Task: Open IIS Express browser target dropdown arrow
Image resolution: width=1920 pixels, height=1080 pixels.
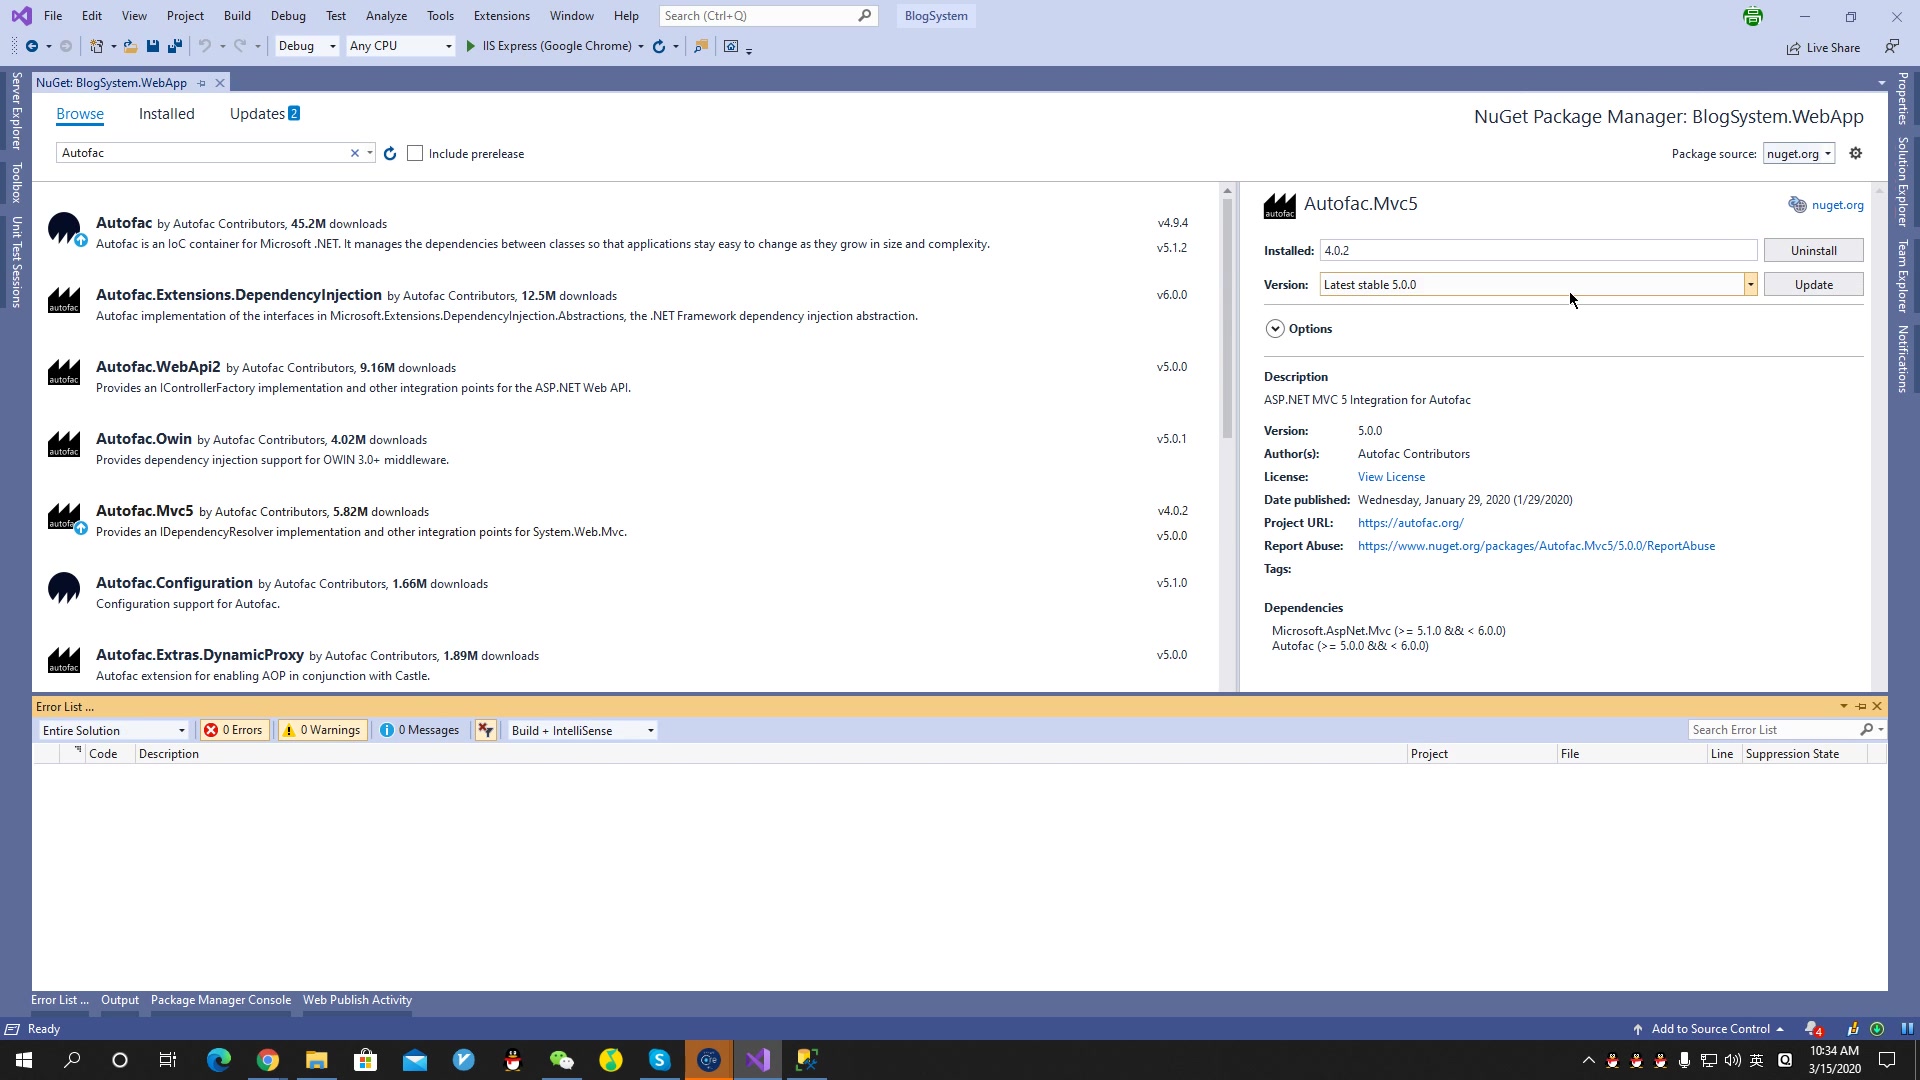Action: [x=641, y=46]
